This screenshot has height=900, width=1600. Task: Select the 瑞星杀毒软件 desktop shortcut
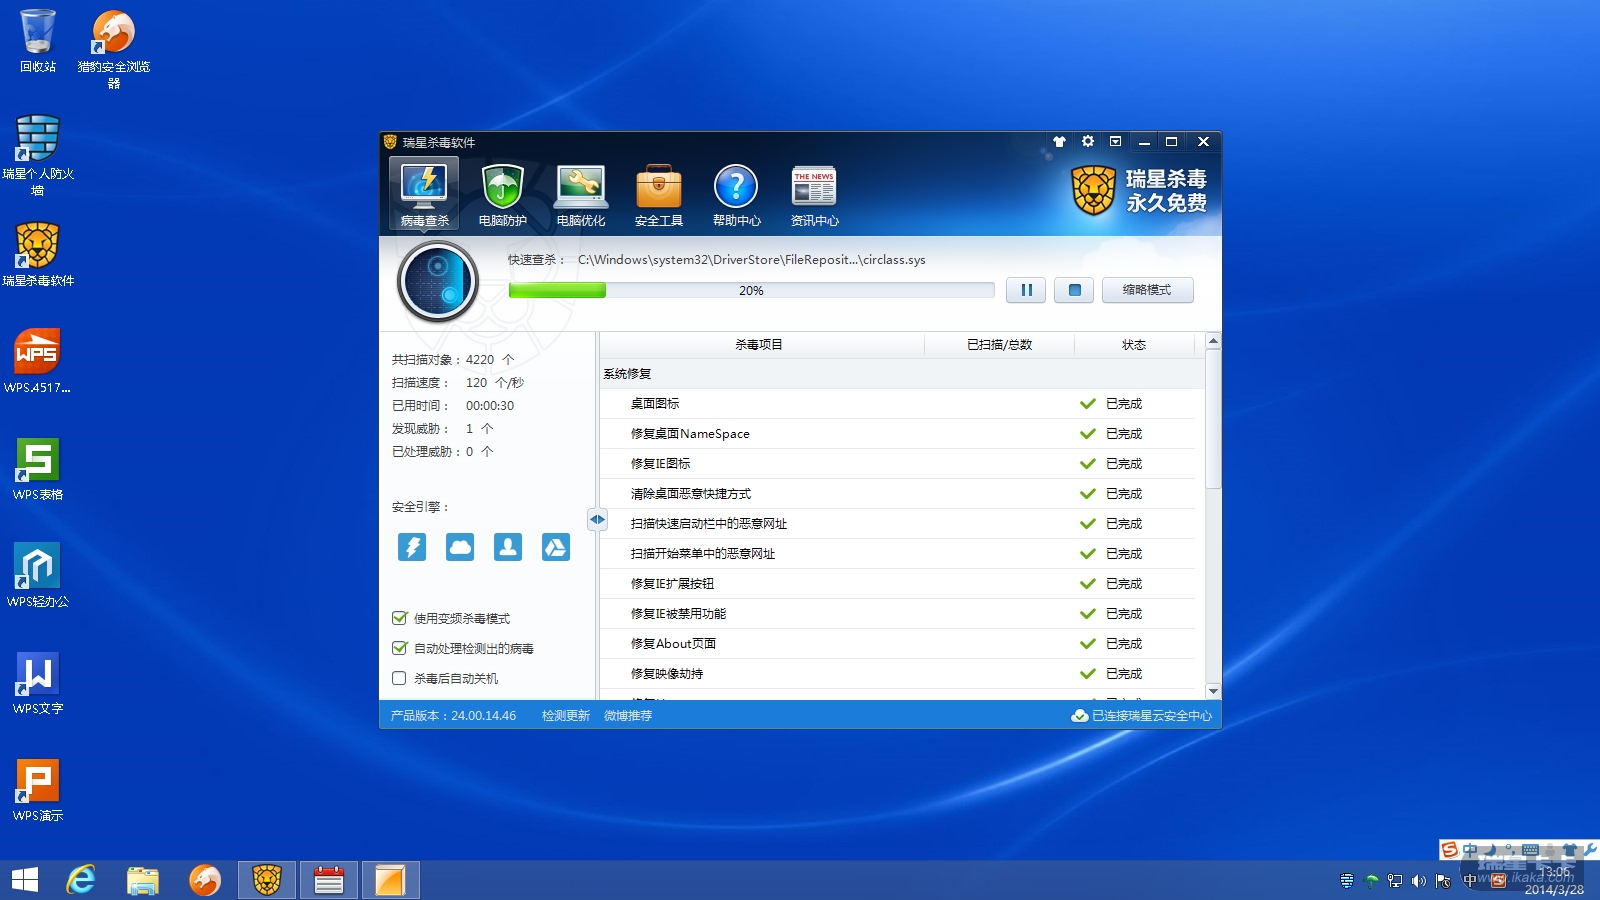point(38,255)
